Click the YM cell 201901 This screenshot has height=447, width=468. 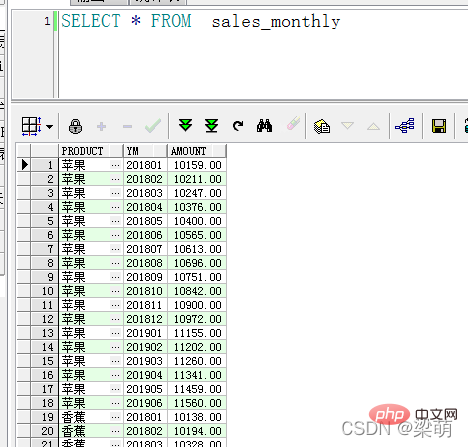coord(145,333)
